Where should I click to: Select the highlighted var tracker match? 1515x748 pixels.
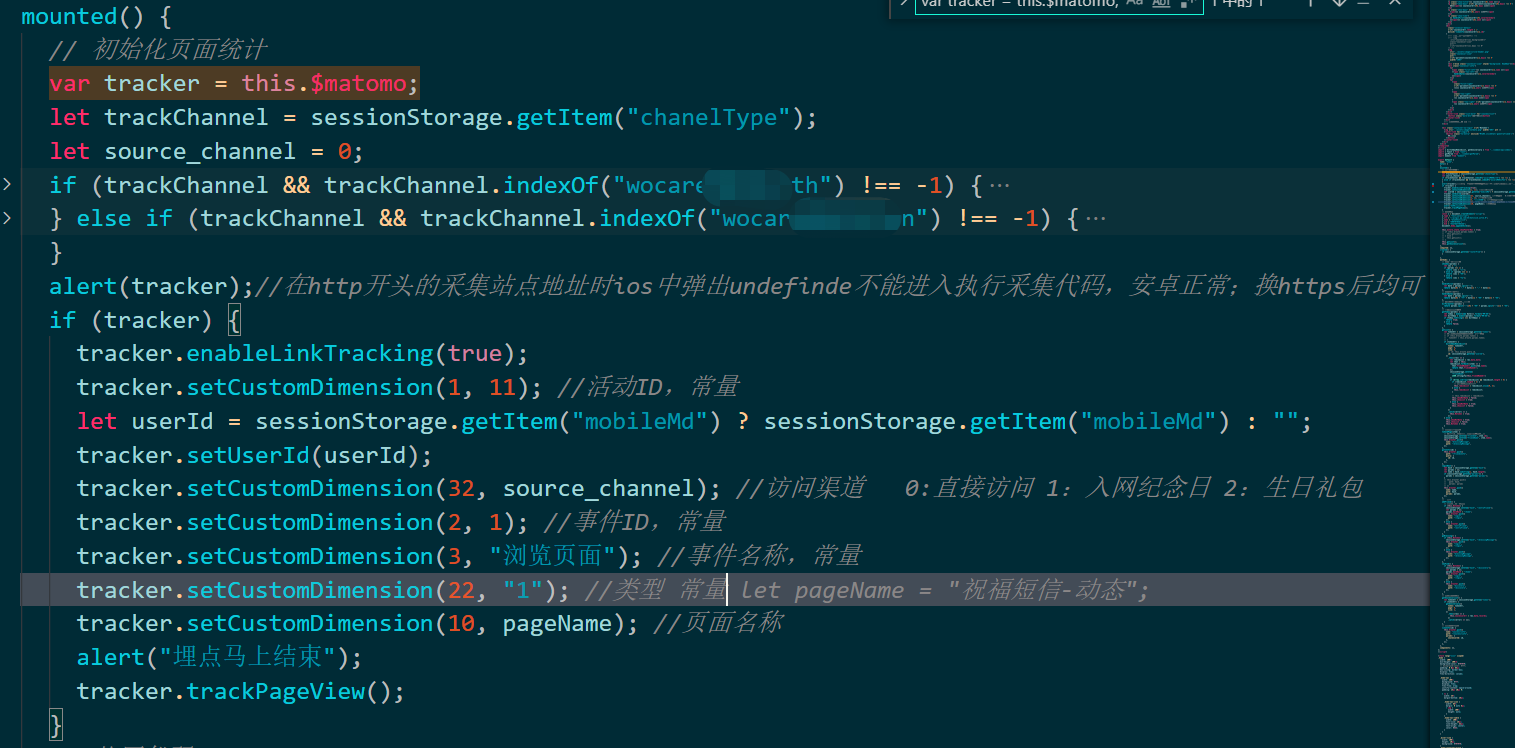[233, 83]
